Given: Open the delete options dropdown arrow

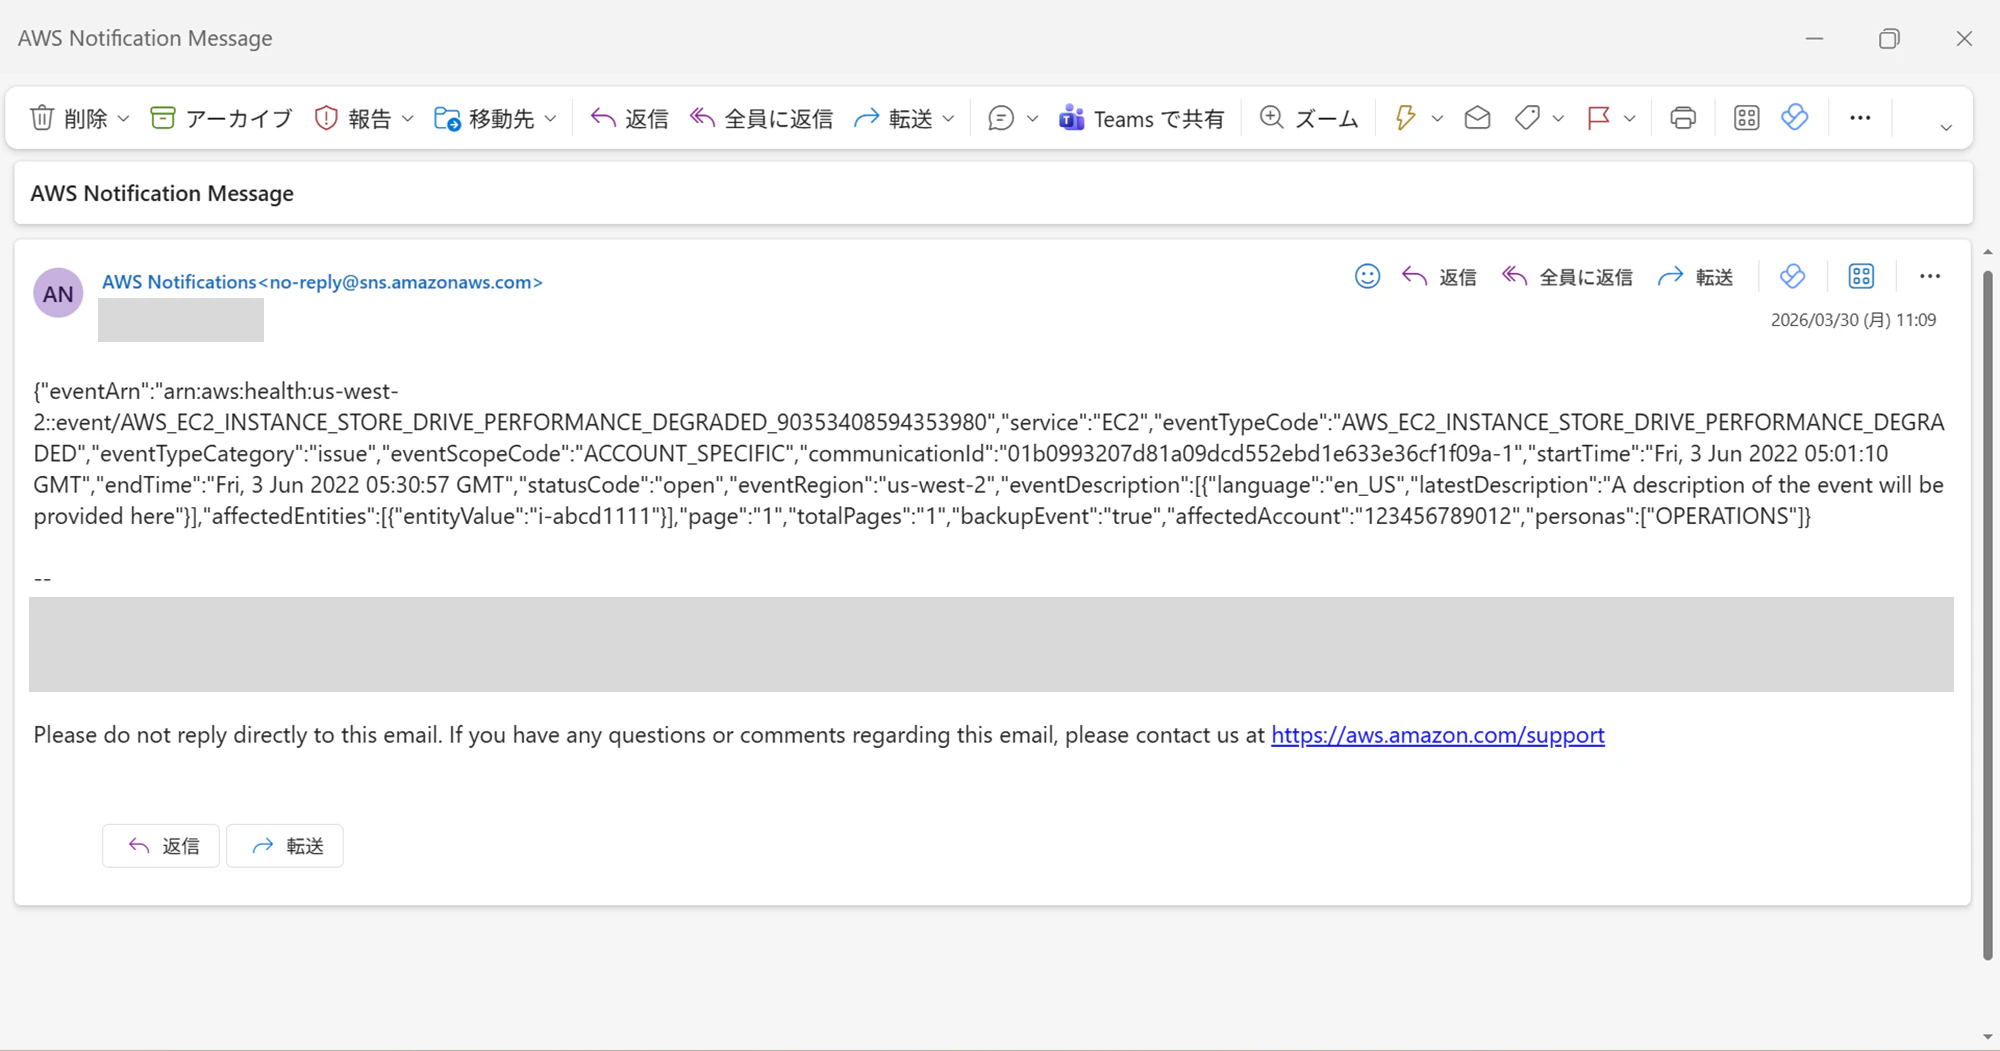Looking at the screenshot, I should point(124,118).
